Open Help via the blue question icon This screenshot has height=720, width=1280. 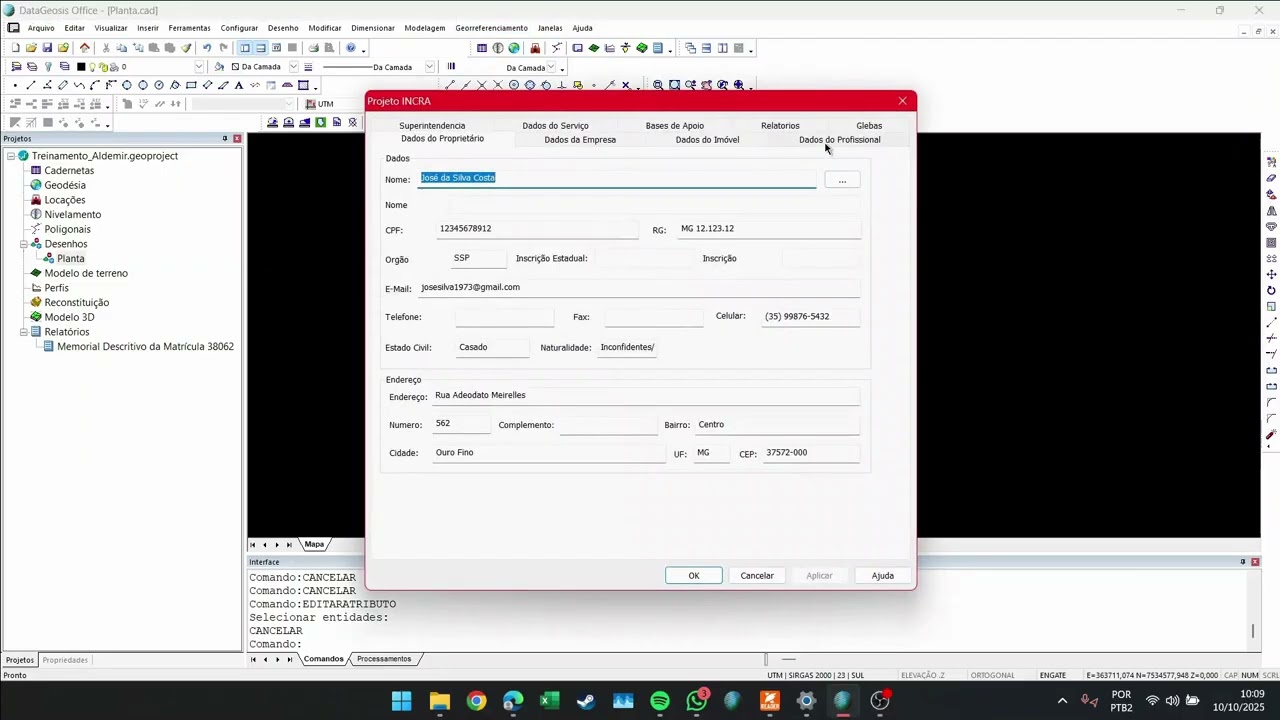351,48
